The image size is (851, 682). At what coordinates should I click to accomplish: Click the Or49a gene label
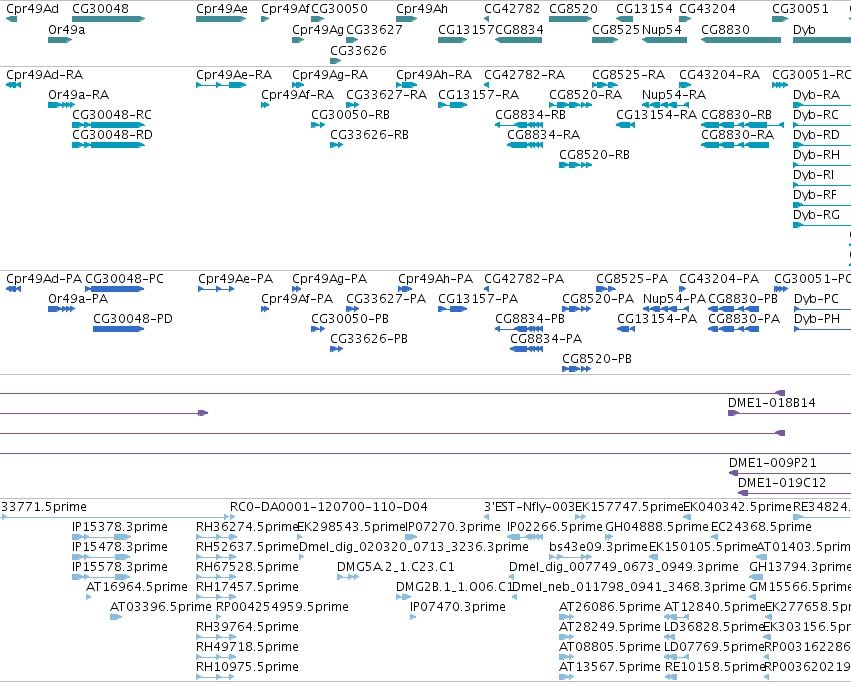pos(66,29)
